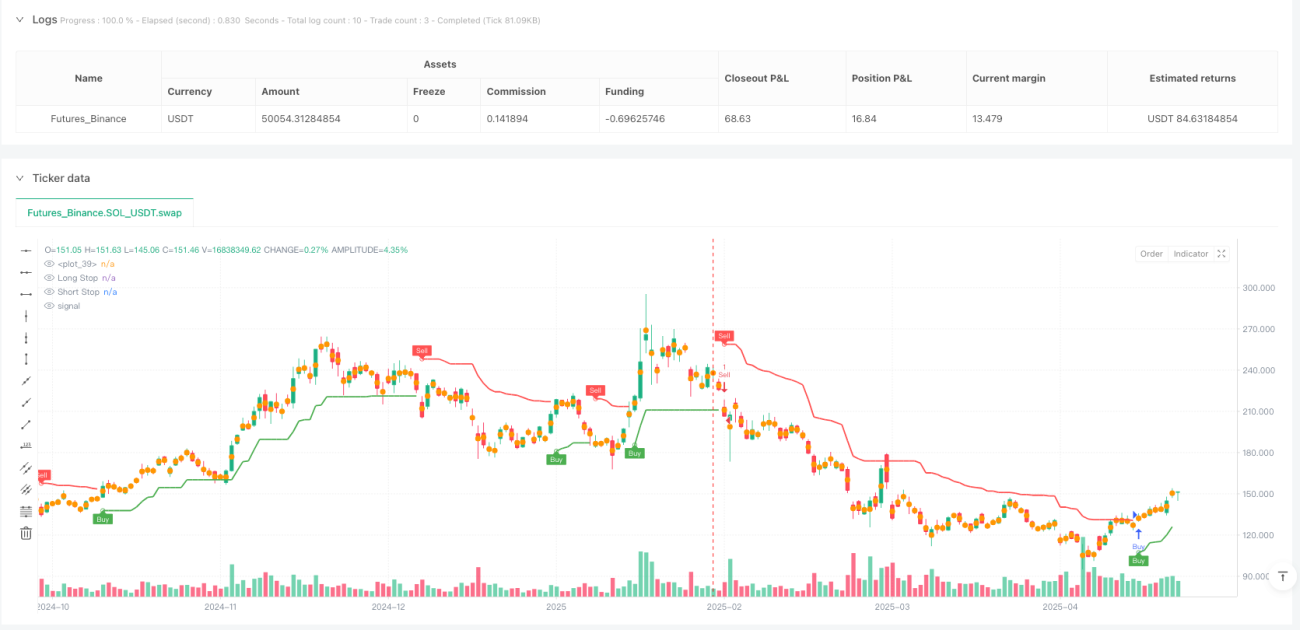The image size is (1300, 630).
Task: Select the parallel channel lines tool
Action: (26, 467)
